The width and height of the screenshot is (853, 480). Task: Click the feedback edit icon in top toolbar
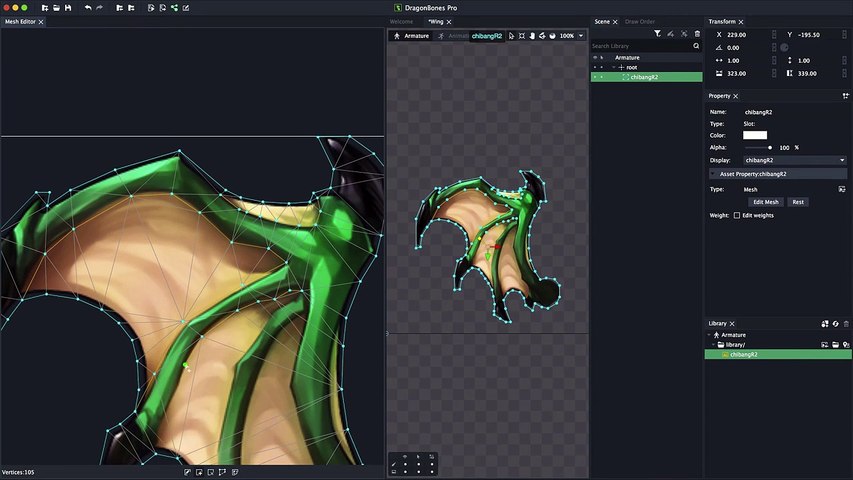(x=186, y=8)
